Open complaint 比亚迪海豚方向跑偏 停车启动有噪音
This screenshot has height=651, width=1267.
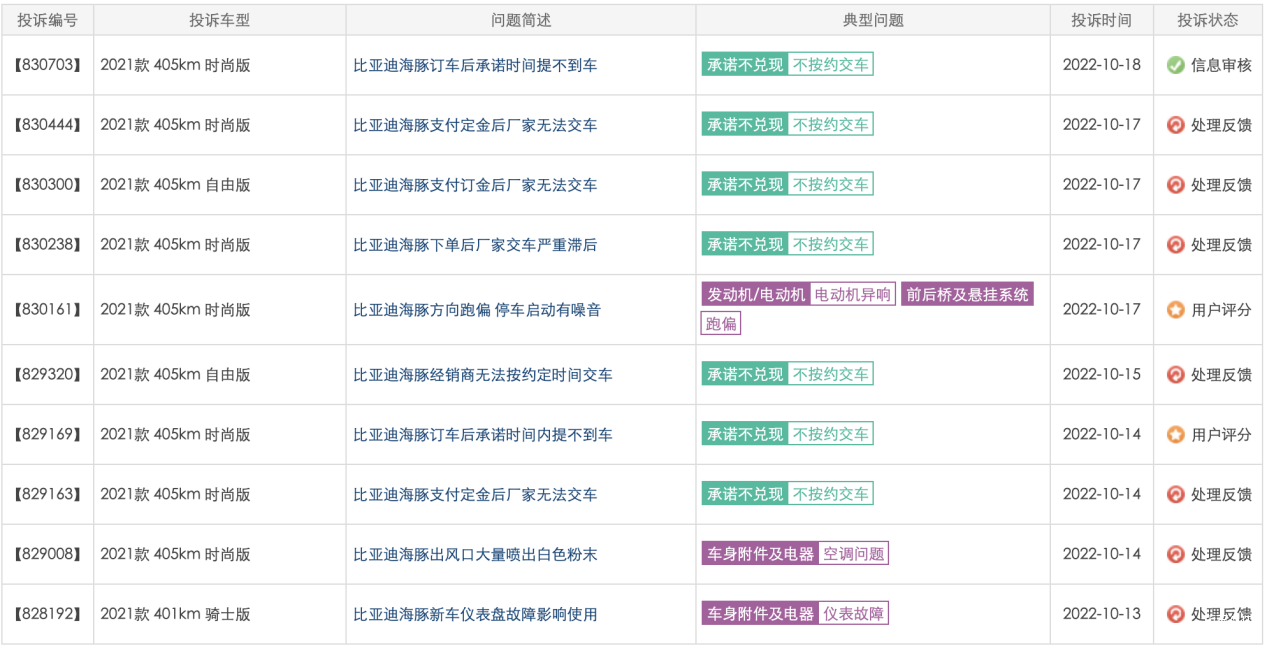coord(477,310)
